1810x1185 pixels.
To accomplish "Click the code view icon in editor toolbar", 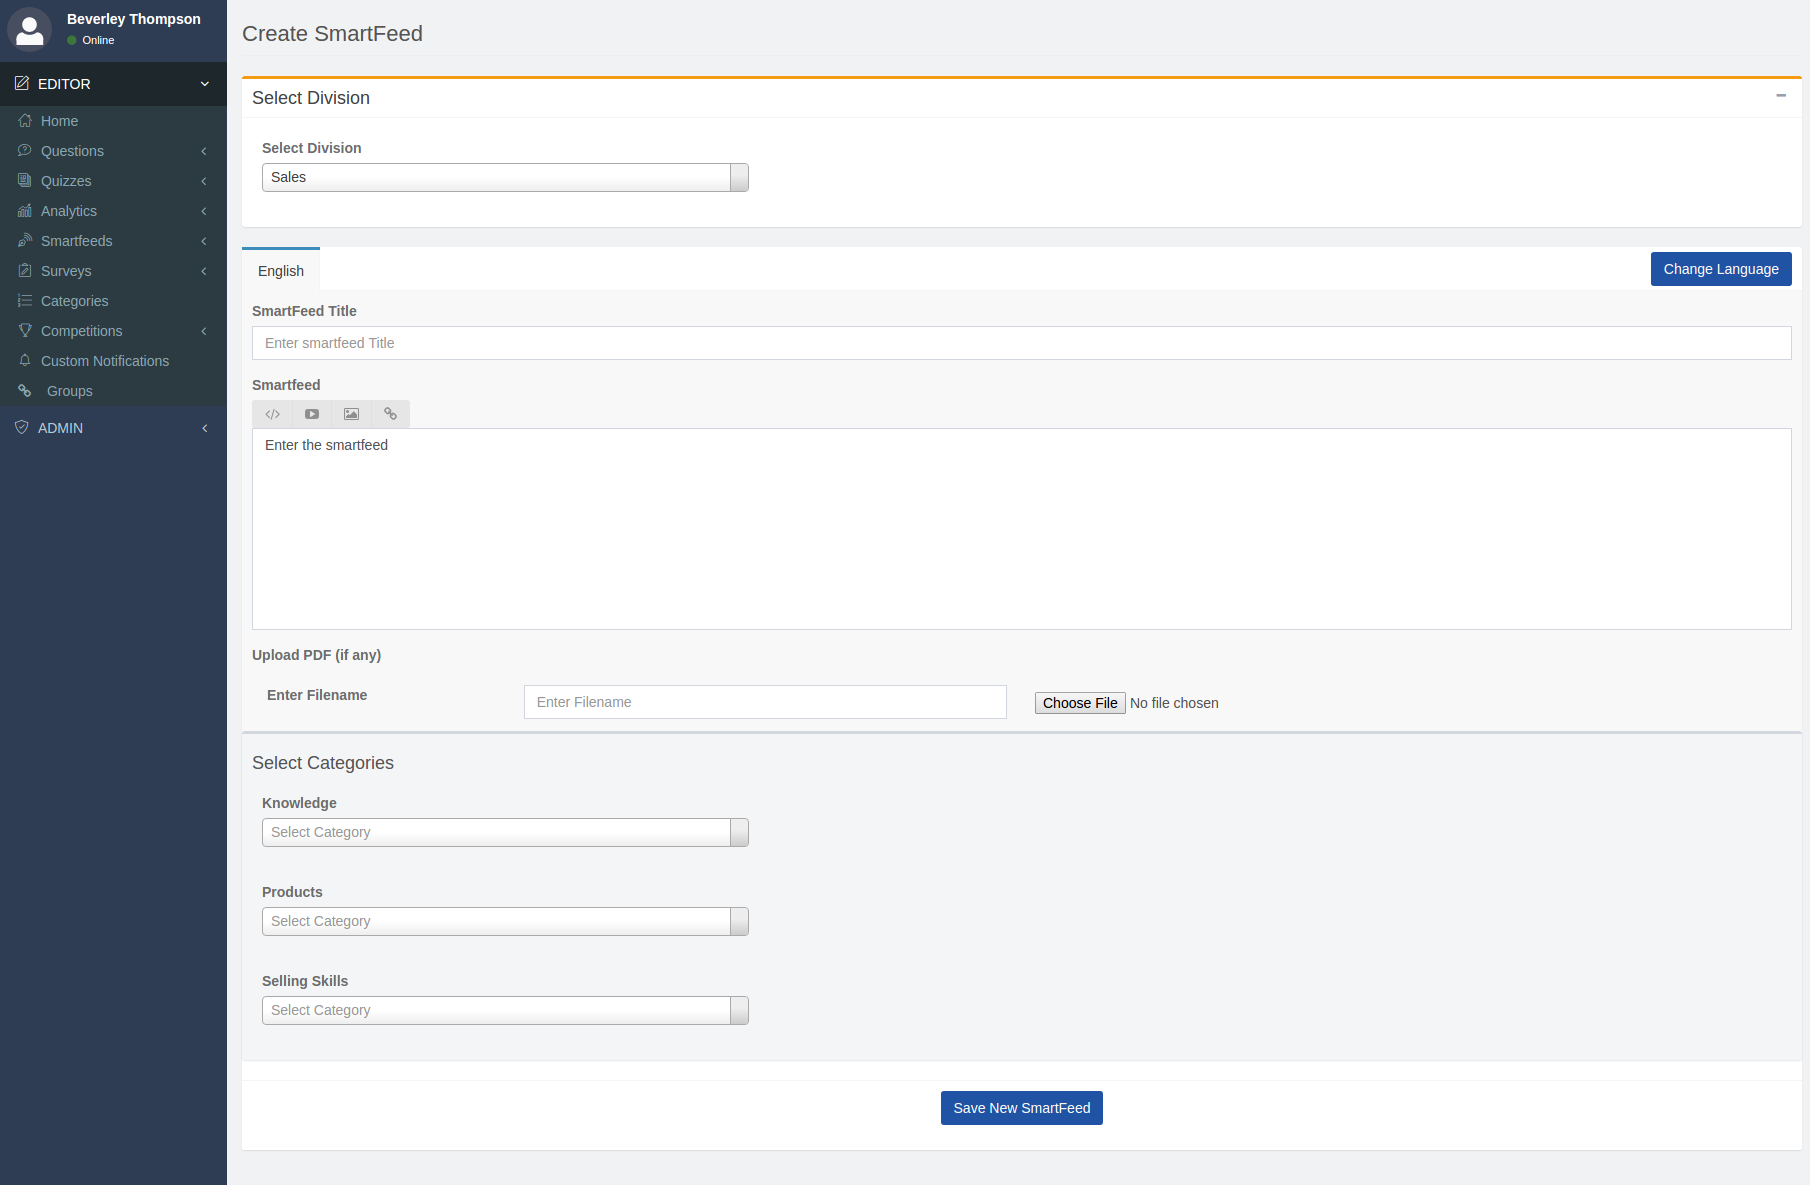I will click(x=272, y=414).
